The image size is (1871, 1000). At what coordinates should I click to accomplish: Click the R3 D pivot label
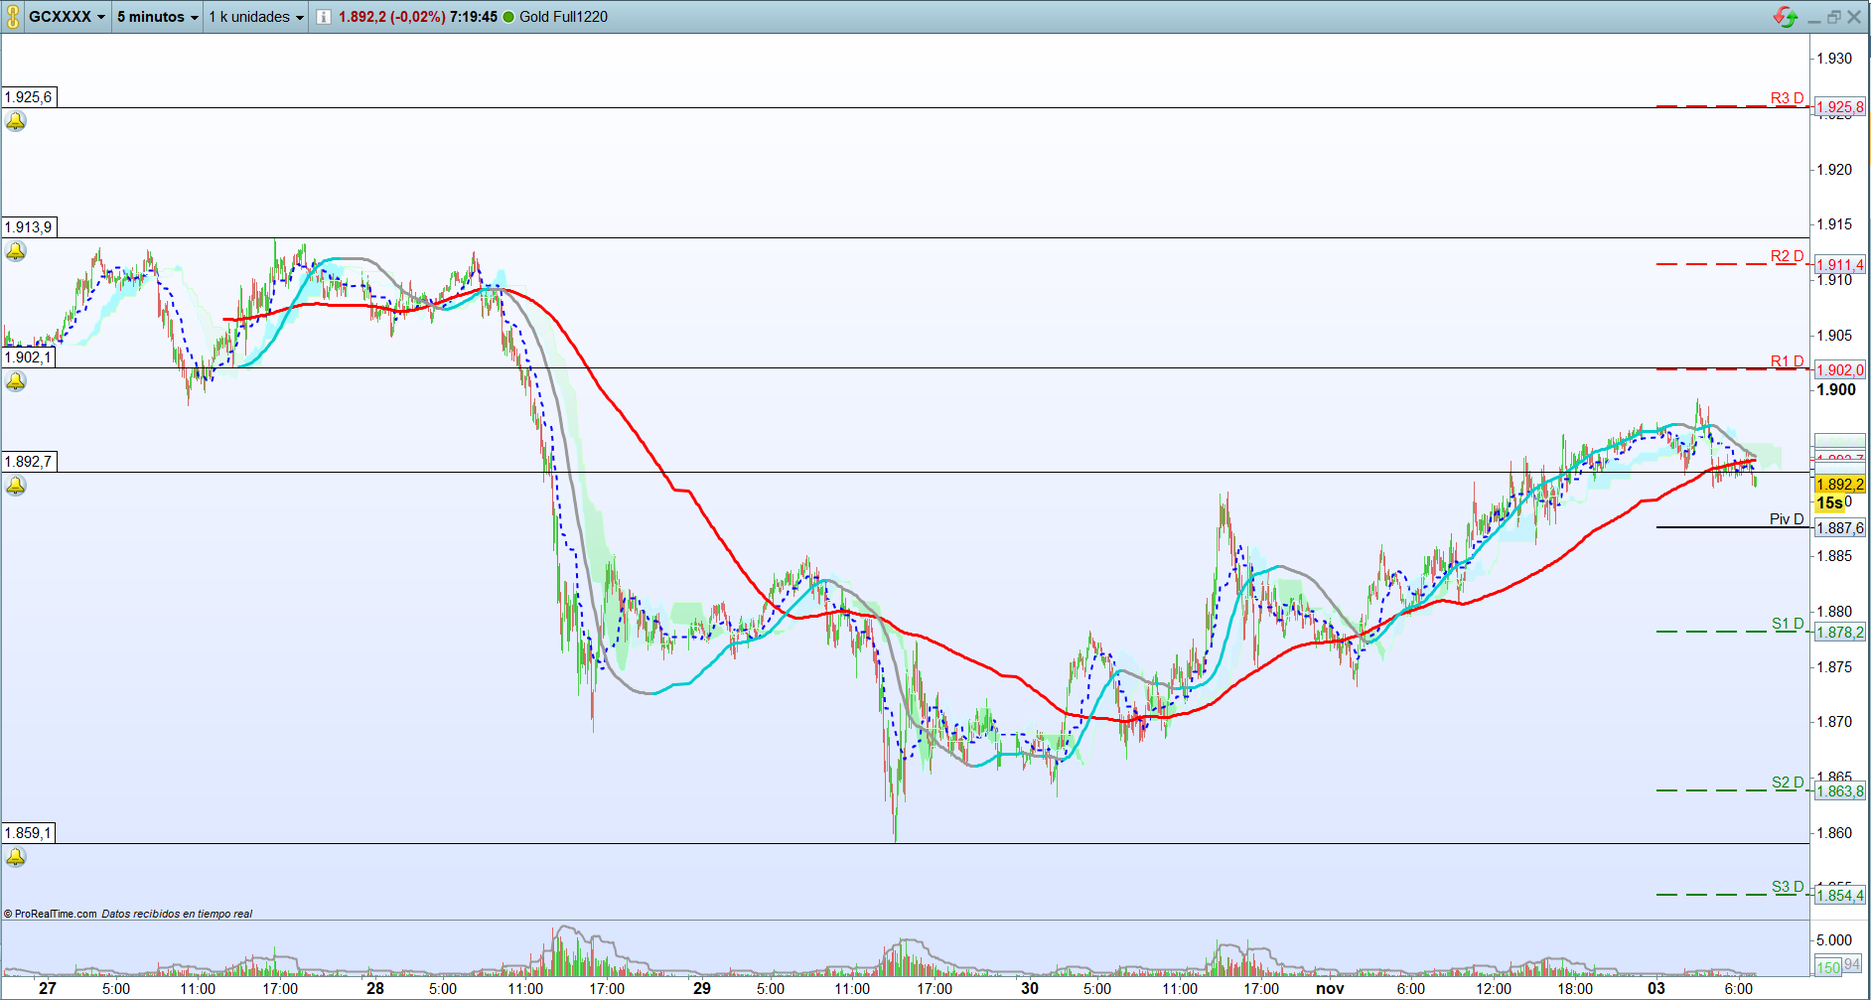[x=1787, y=98]
